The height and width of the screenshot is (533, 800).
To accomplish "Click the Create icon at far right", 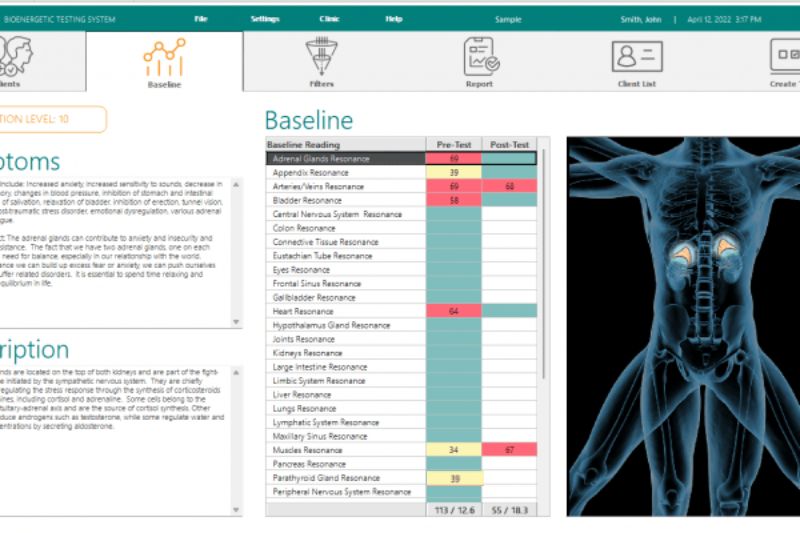I will tap(784, 56).
